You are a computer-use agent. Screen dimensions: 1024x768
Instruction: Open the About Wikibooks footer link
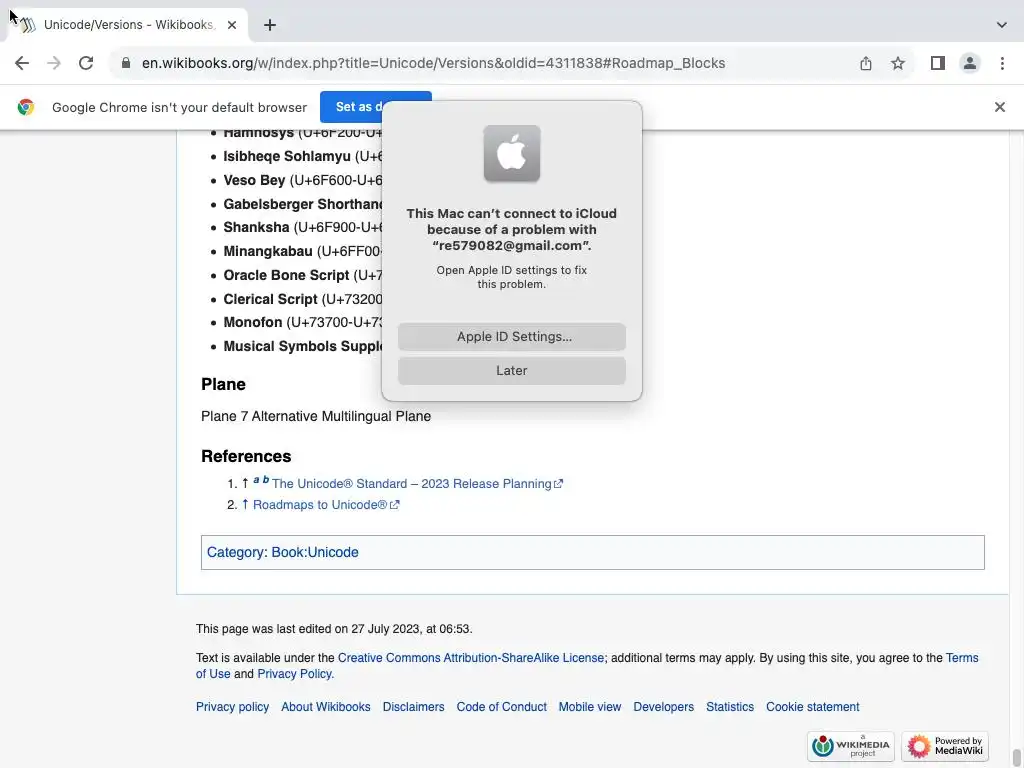coord(326,707)
